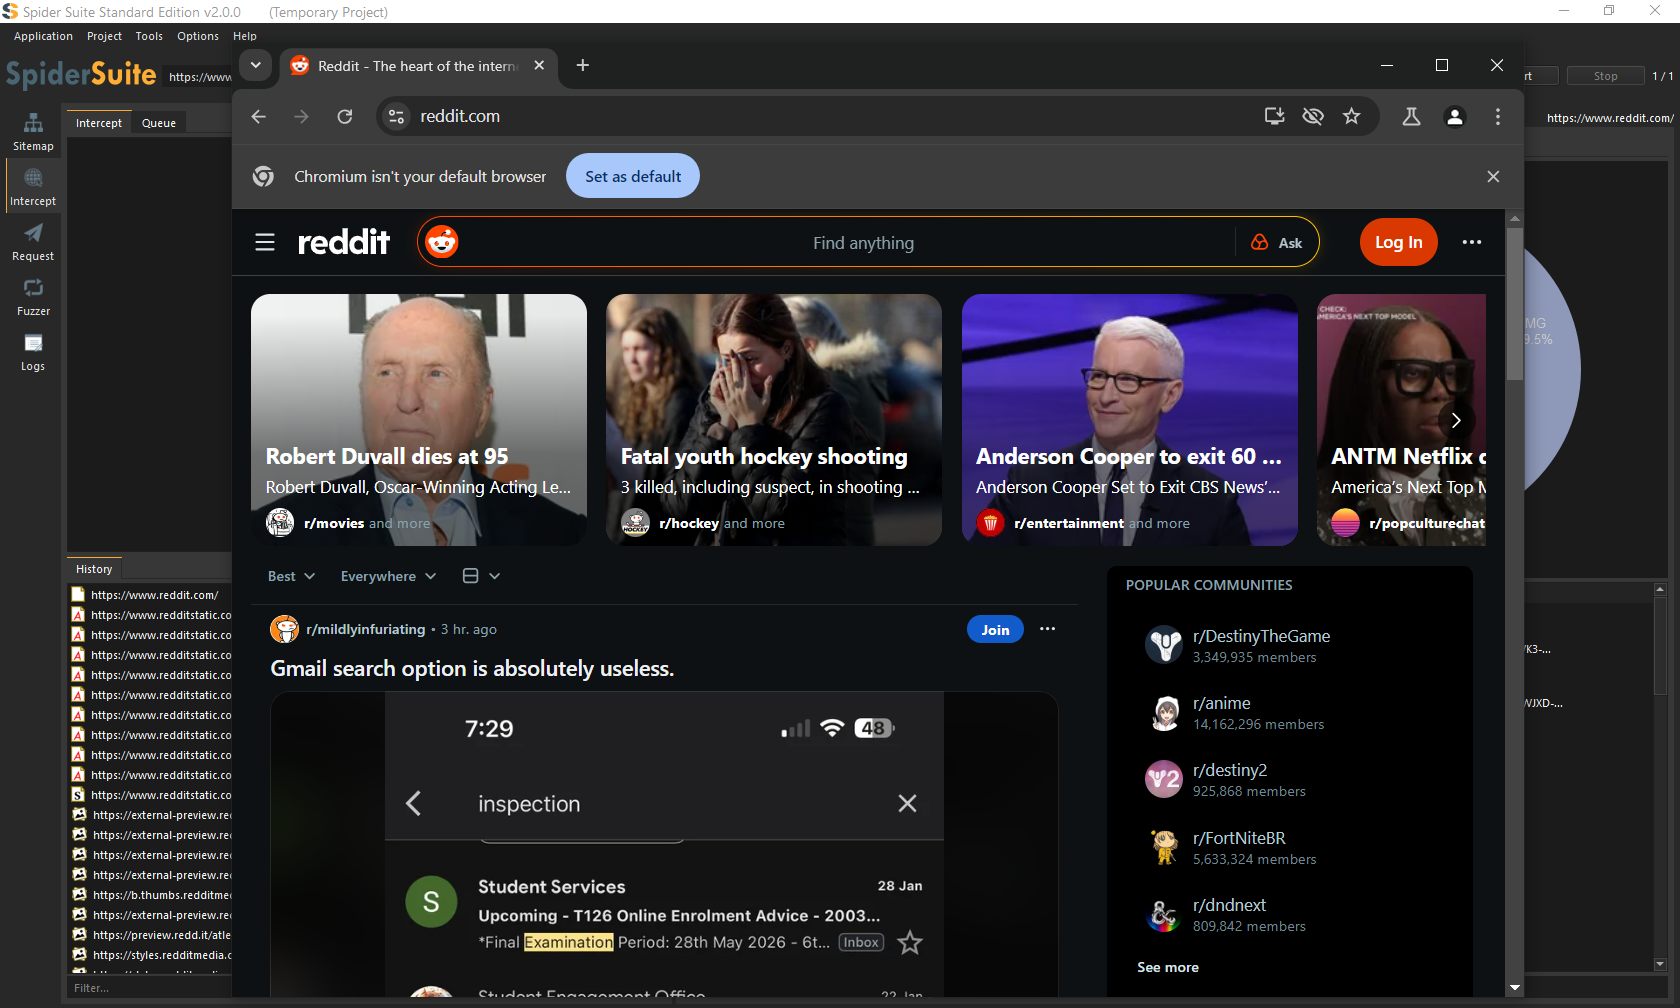Open the Tools menu
The width and height of the screenshot is (1680, 1008).
(x=149, y=36)
